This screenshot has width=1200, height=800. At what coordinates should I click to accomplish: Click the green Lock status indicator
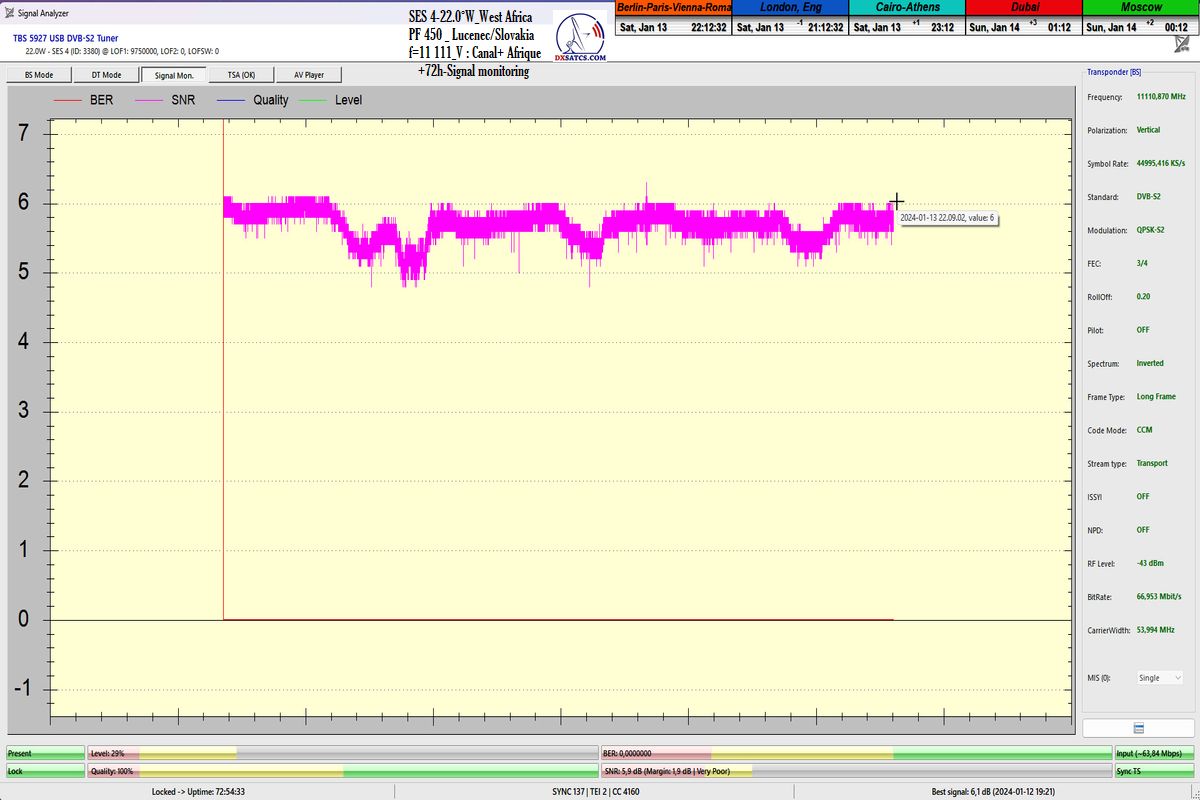pyautogui.click(x=45, y=771)
